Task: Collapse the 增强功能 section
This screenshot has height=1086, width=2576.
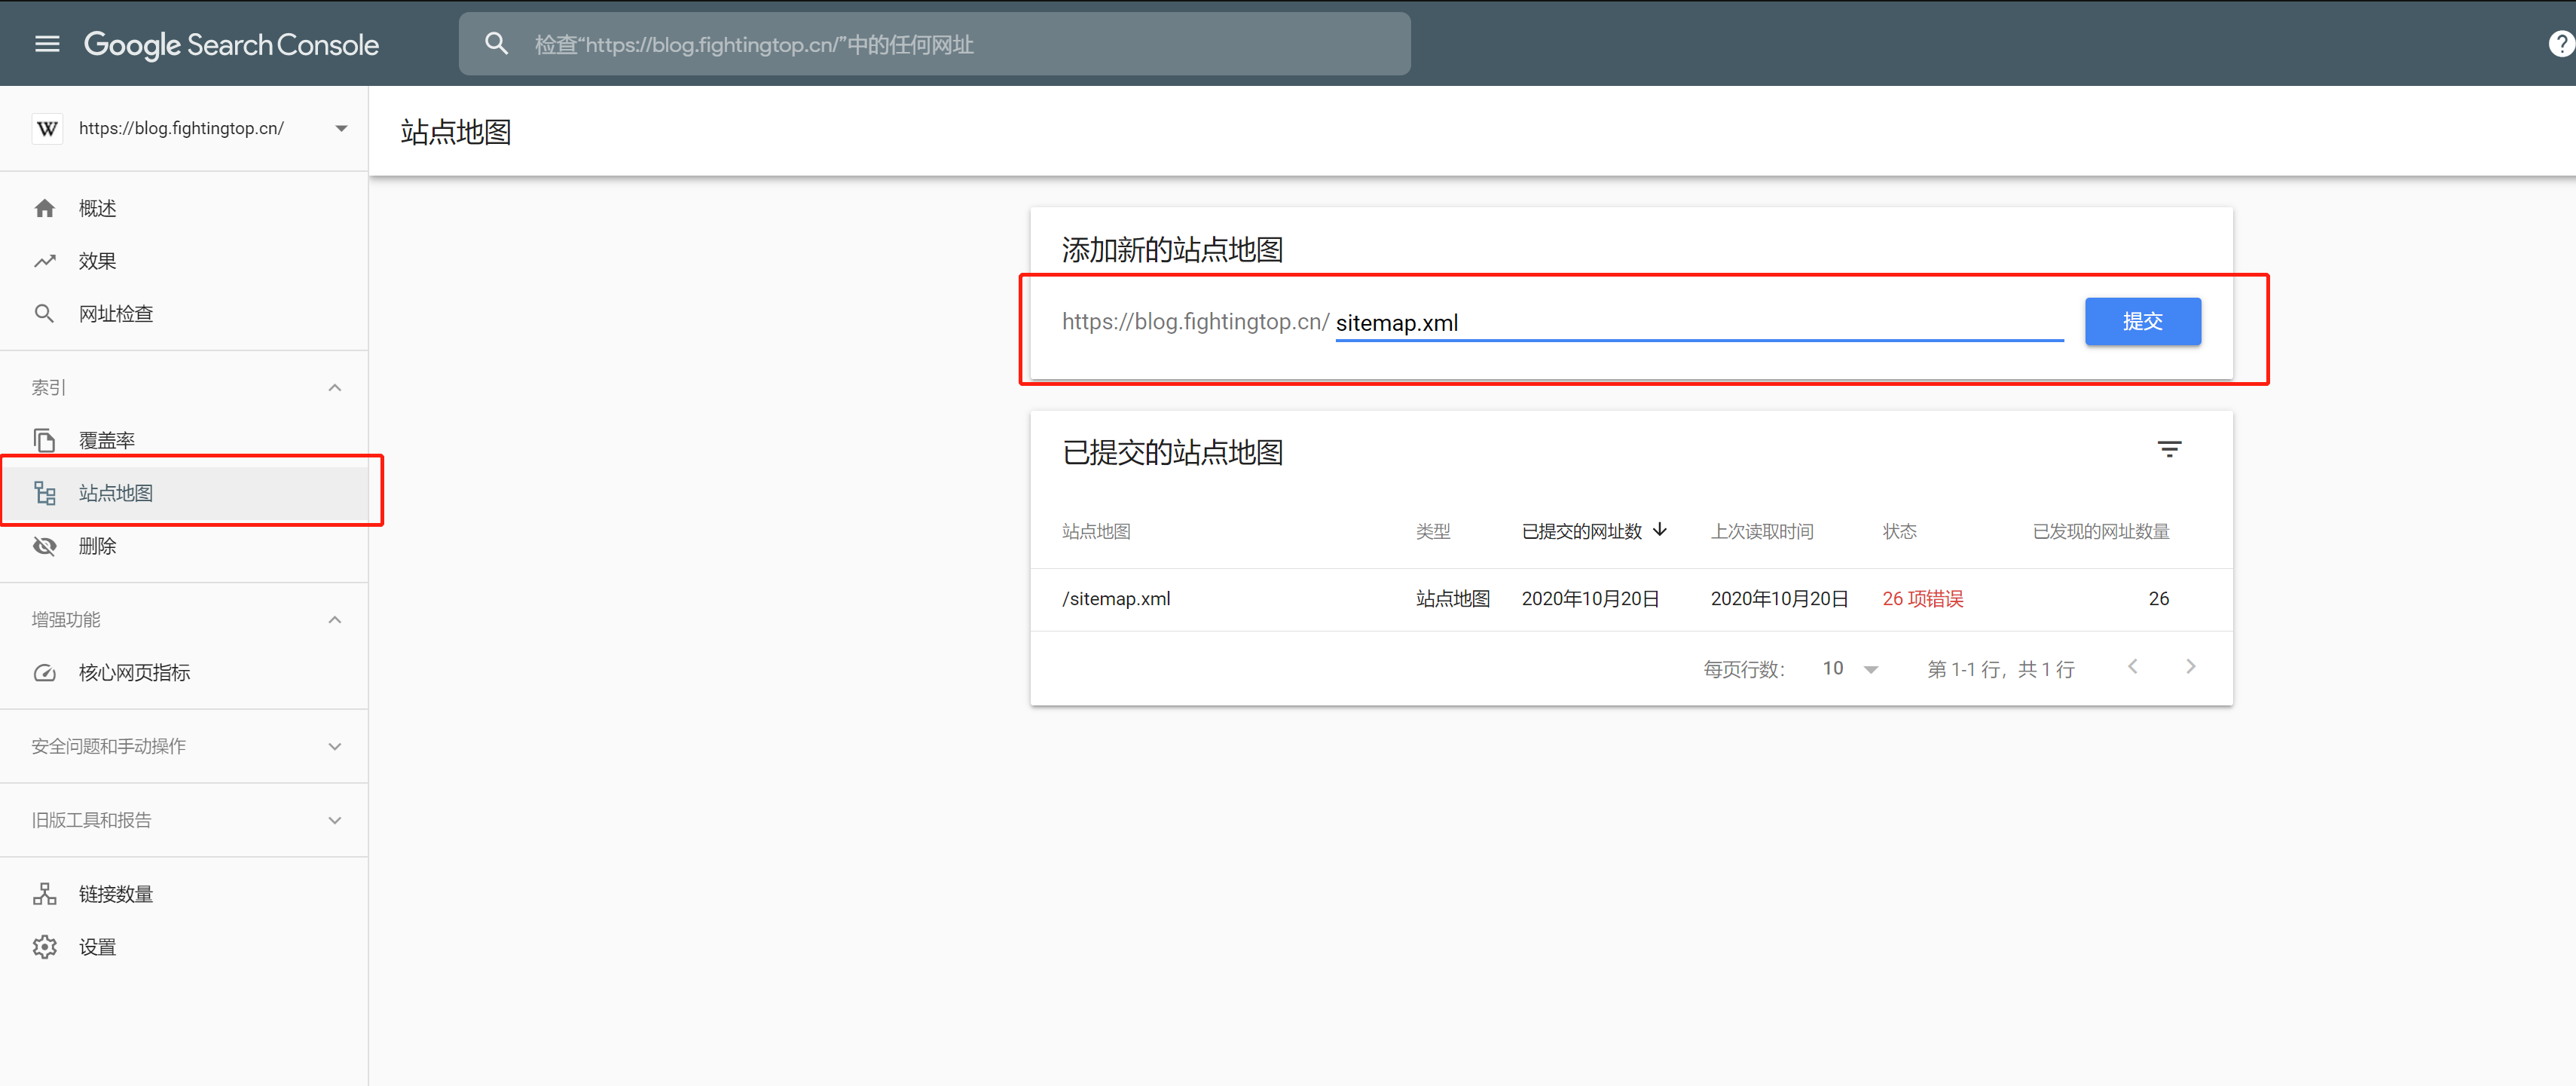Action: (335, 620)
